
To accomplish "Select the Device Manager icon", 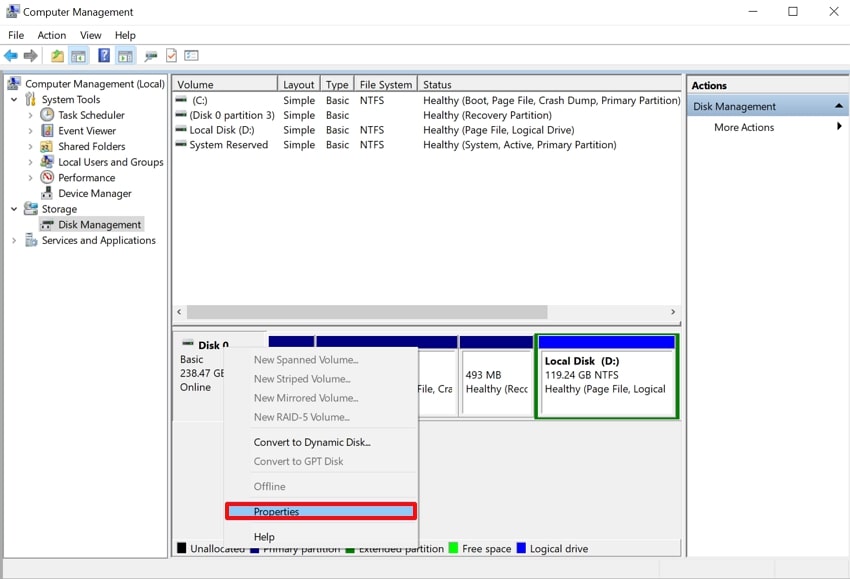I will pyautogui.click(x=47, y=193).
